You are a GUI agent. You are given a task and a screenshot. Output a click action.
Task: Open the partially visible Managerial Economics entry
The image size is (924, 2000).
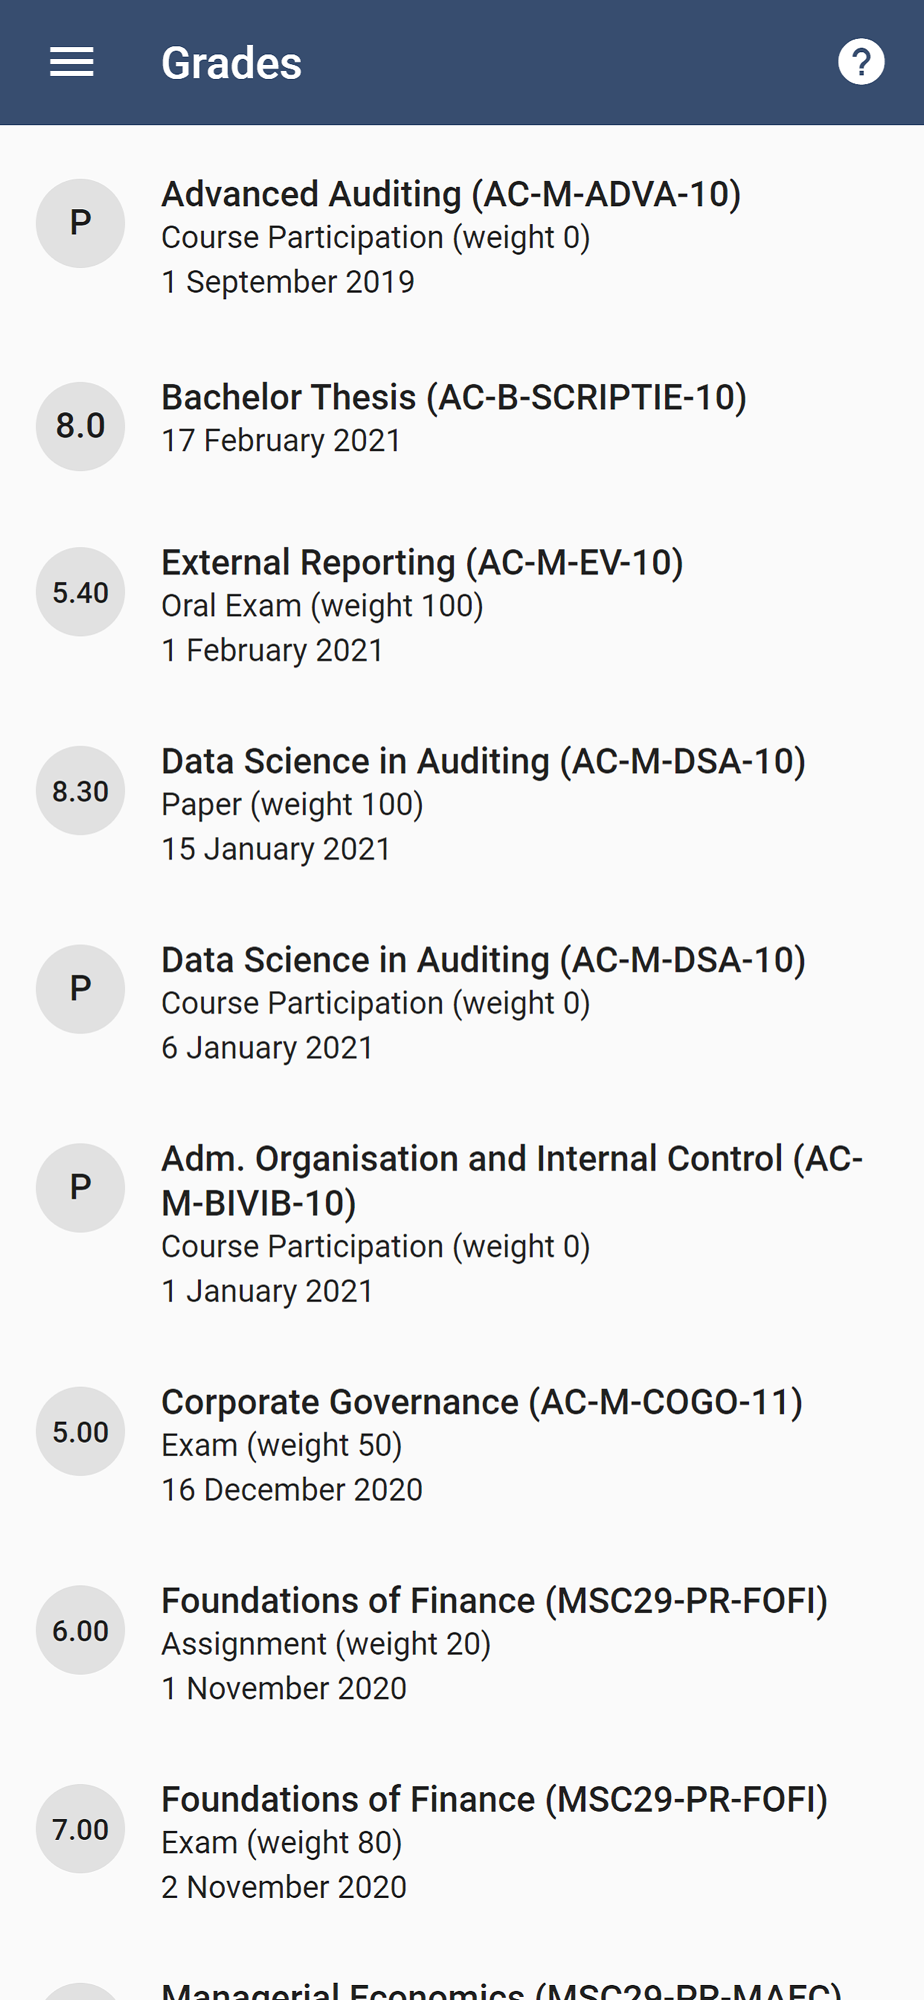click(500, 1990)
